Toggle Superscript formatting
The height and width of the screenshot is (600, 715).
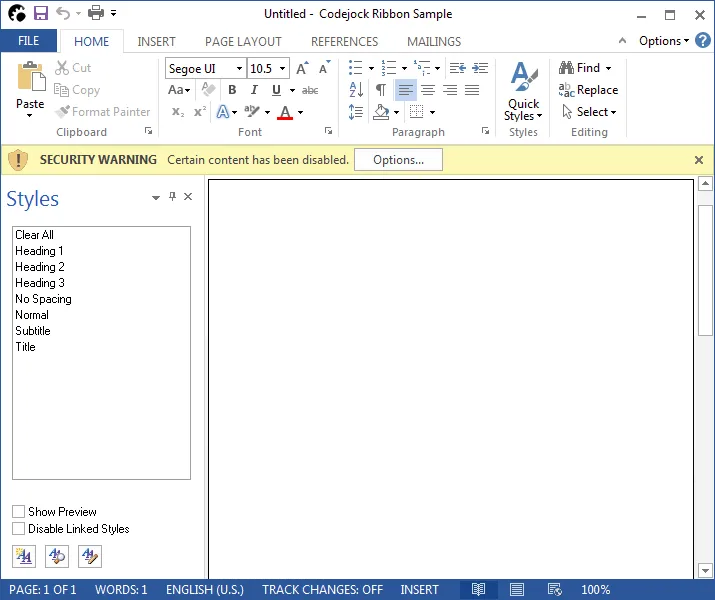pos(200,112)
